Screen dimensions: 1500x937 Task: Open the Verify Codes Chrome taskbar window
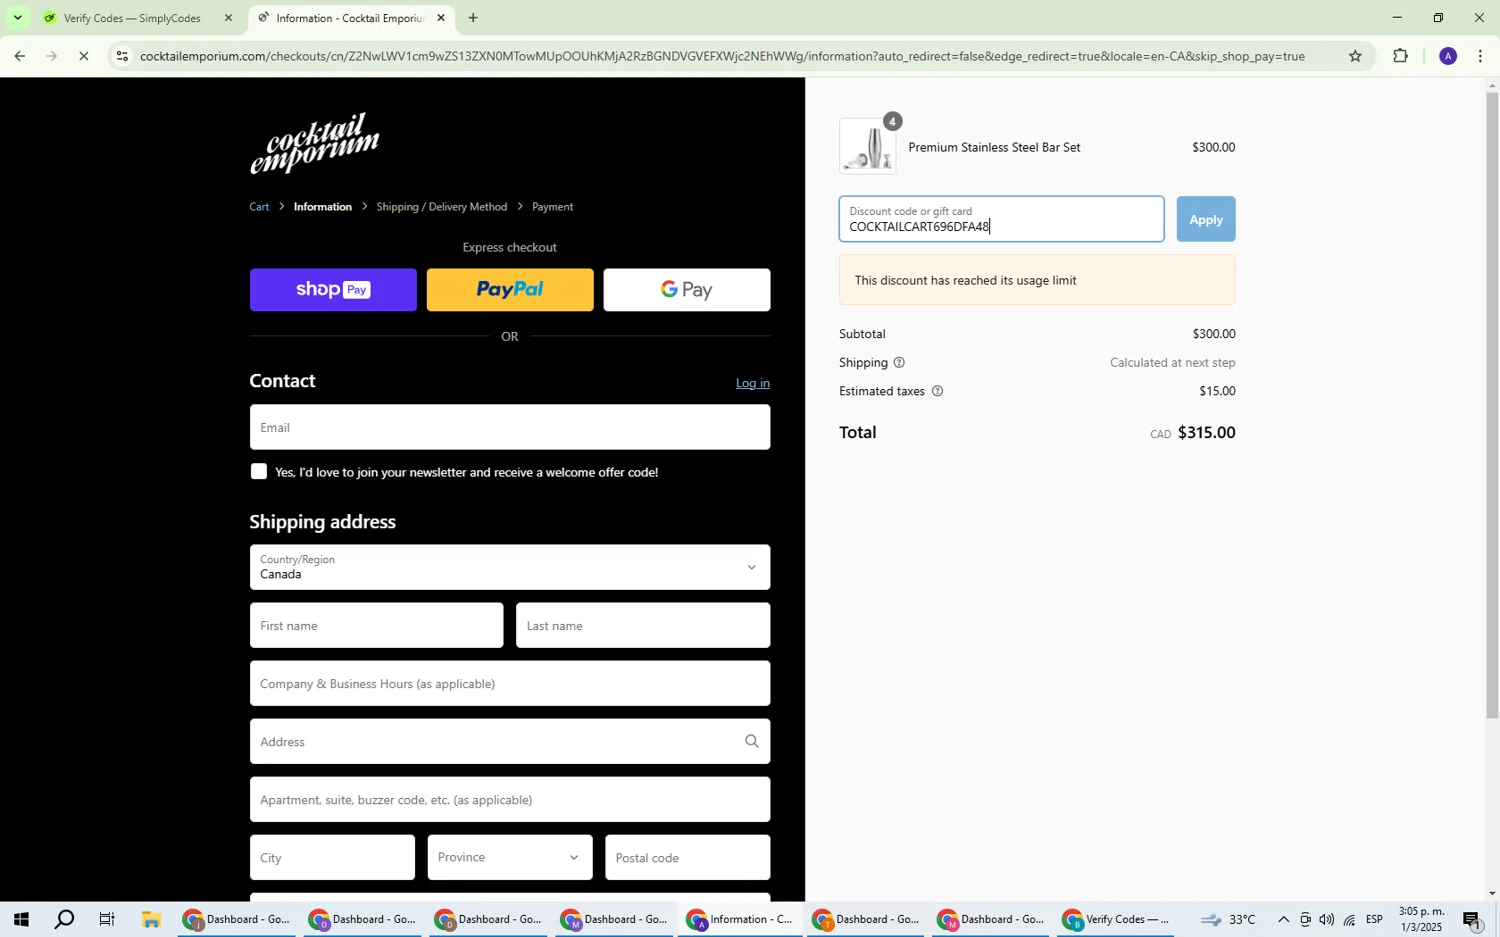[1117, 920]
